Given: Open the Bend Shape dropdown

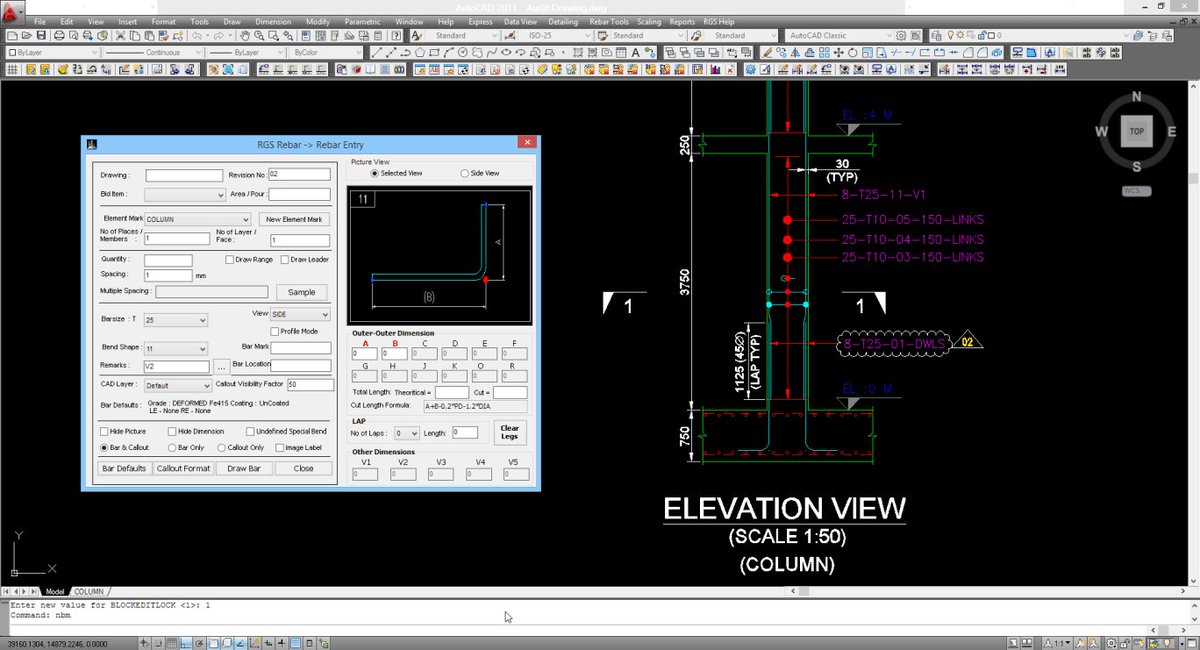Looking at the screenshot, I should pyautogui.click(x=202, y=349).
